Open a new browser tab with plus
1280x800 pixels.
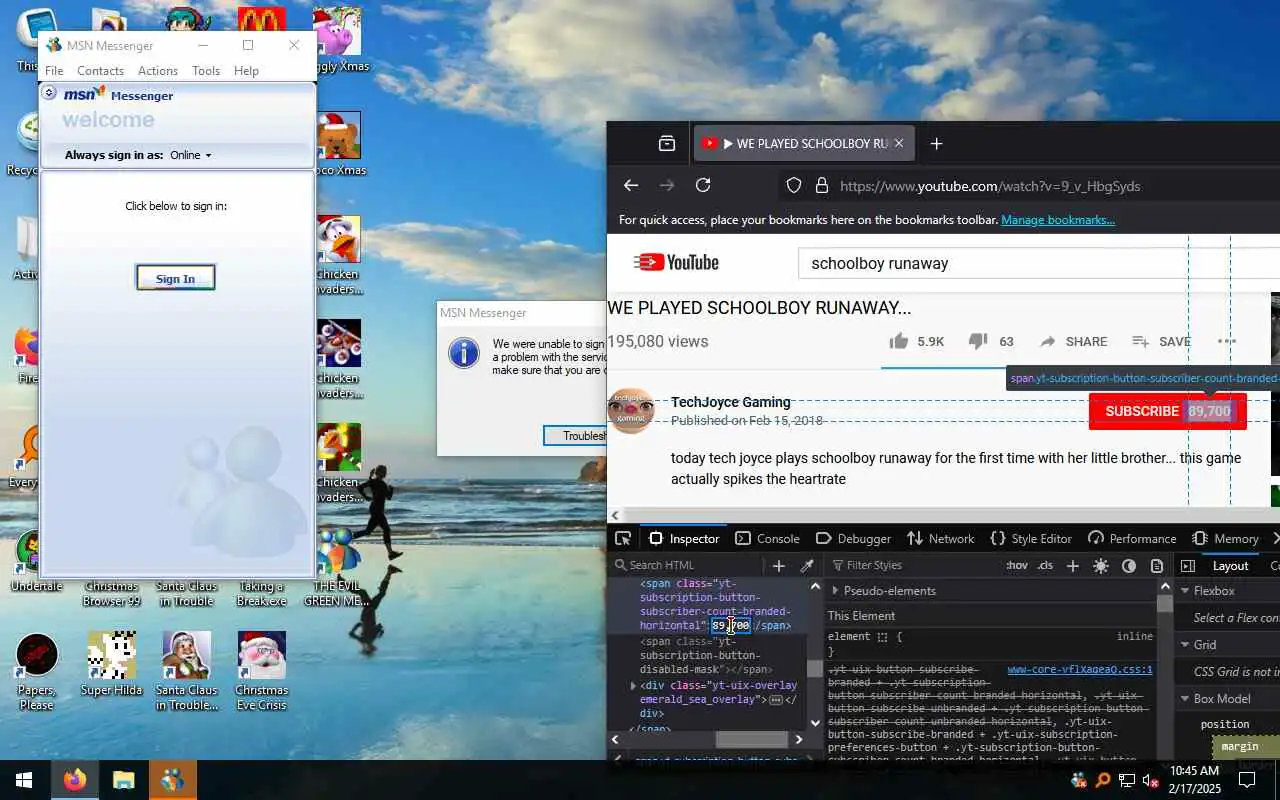[x=936, y=144]
